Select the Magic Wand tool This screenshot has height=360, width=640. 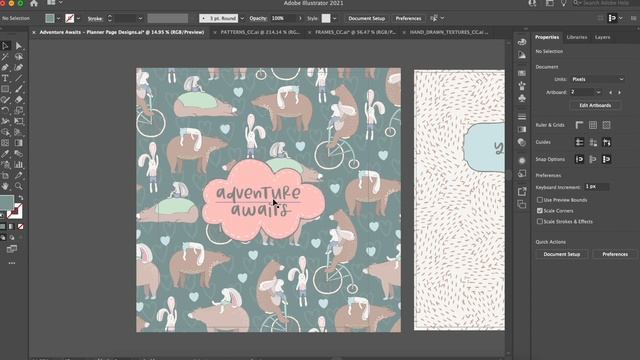pyautogui.click(x=5, y=57)
